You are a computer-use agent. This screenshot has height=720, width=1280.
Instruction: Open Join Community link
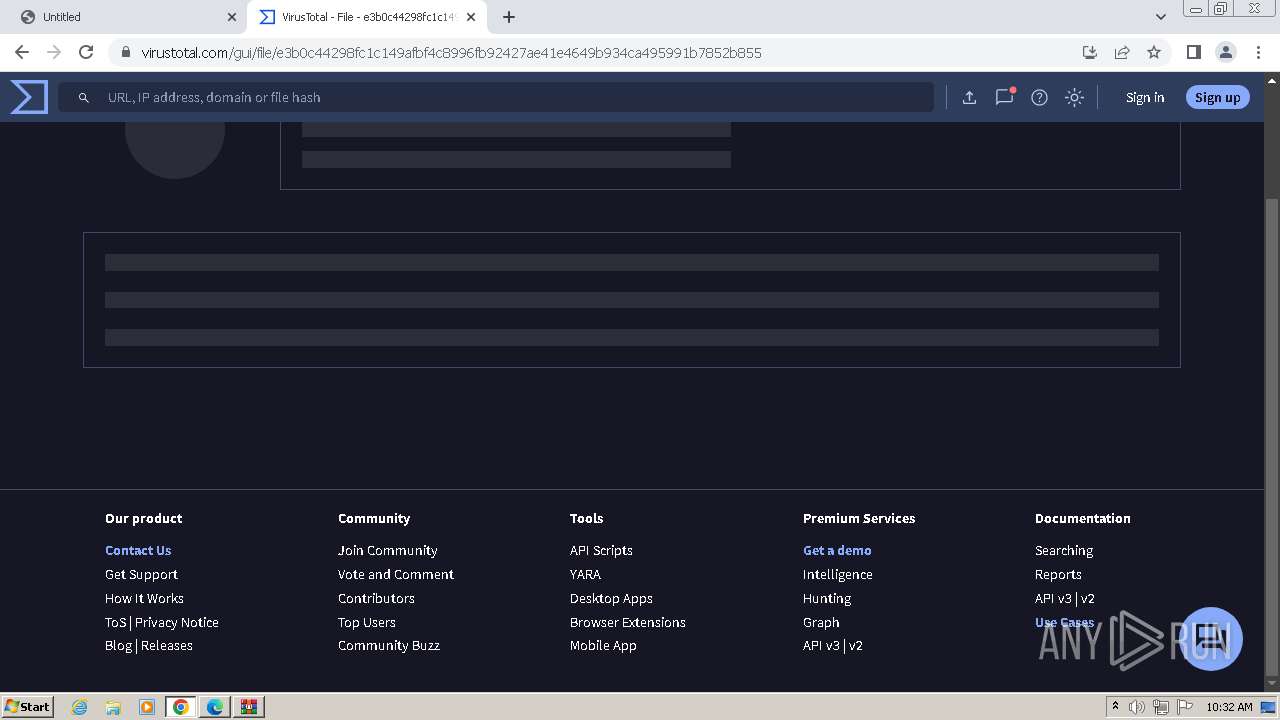[387, 550]
